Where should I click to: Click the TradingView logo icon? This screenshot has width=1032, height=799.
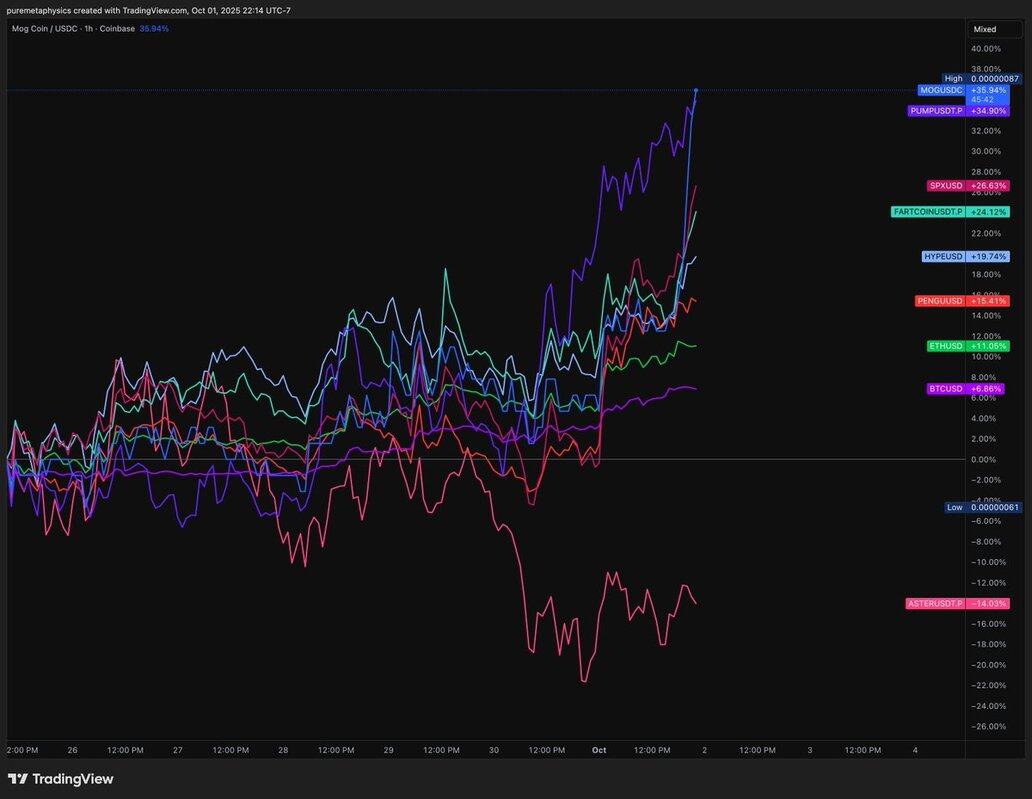pyautogui.click(x=17, y=779)
